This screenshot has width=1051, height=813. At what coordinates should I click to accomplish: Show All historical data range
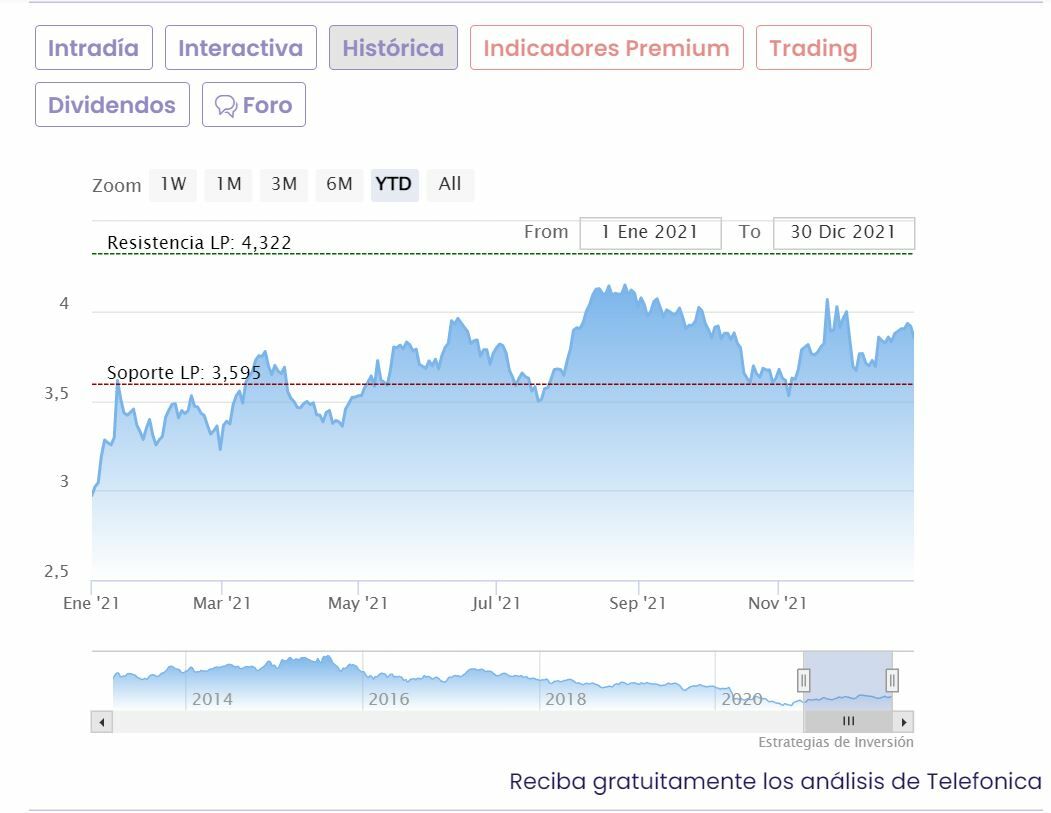pyautogui.click(x=450, y=185)
